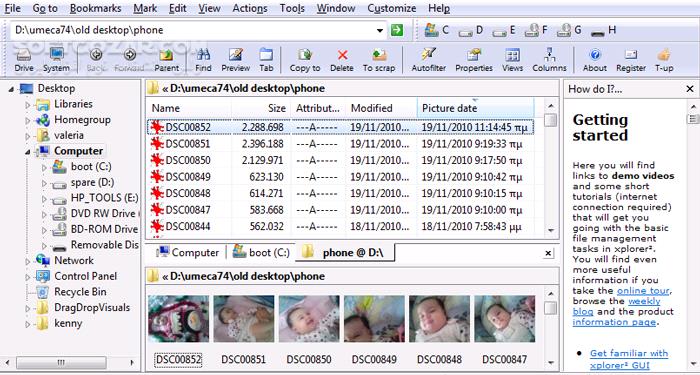
Task: Follow the online tour link
Action: (643, 291)
